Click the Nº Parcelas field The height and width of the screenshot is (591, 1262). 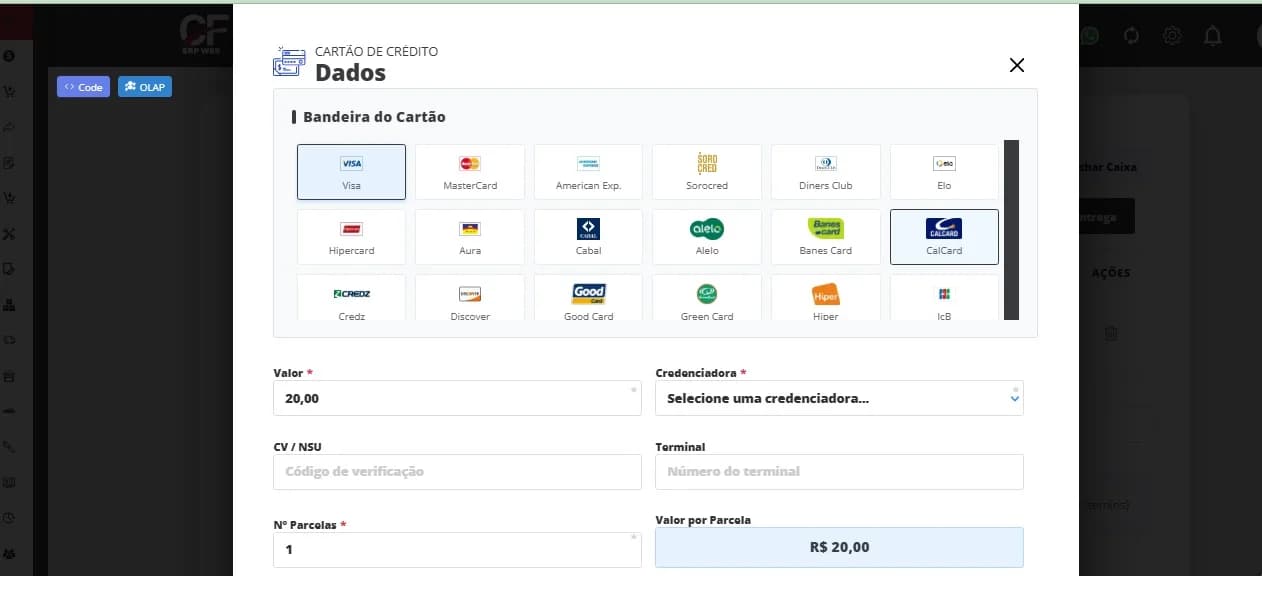(457, 549)
